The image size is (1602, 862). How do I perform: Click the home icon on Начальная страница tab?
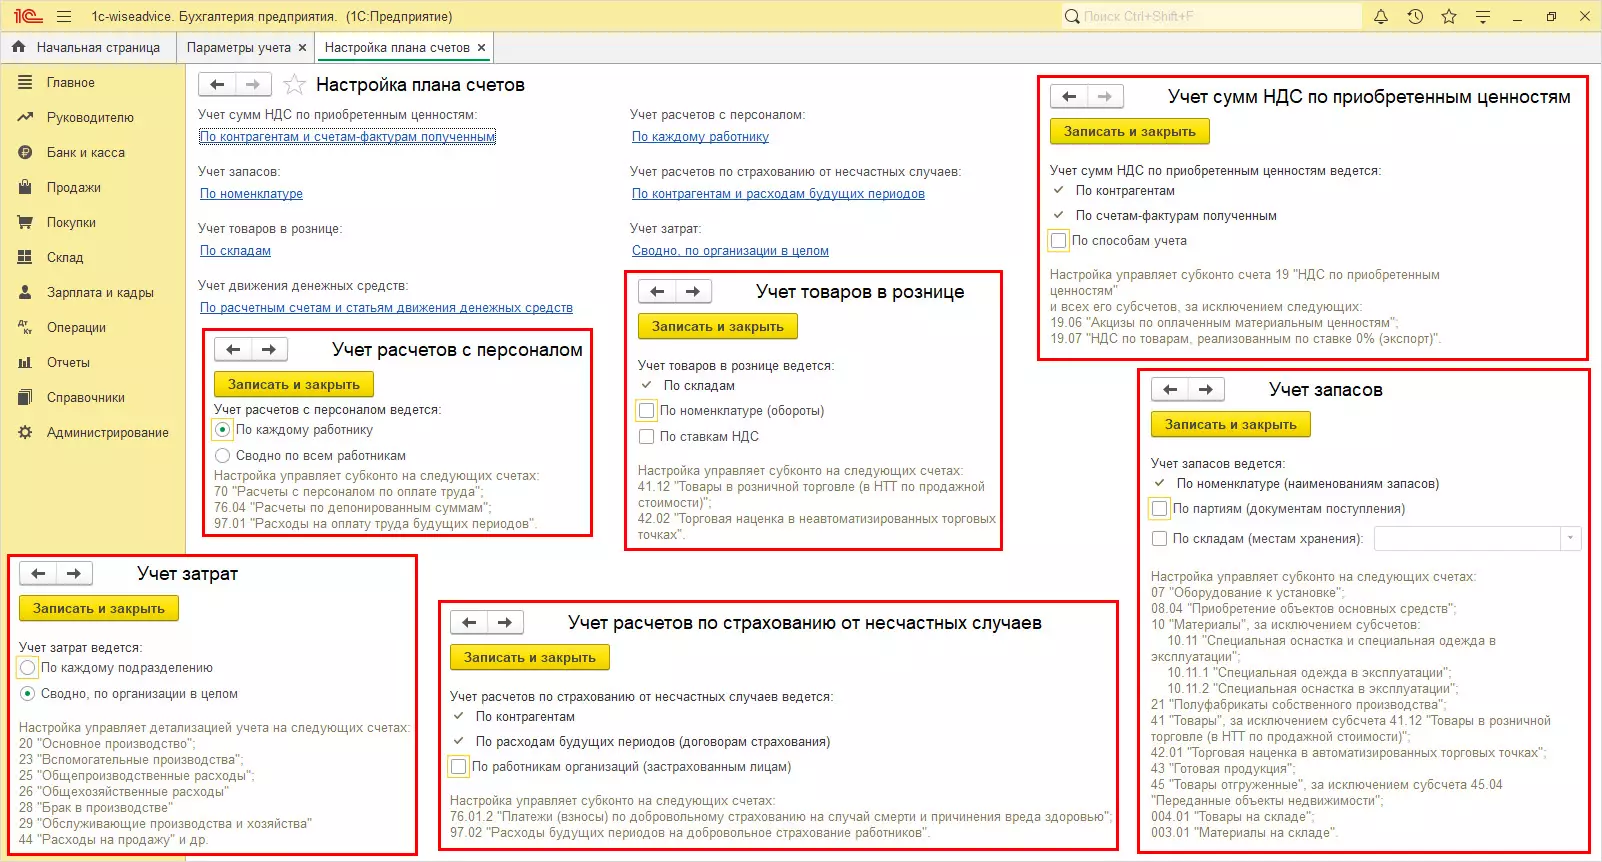tap(18, 47)
